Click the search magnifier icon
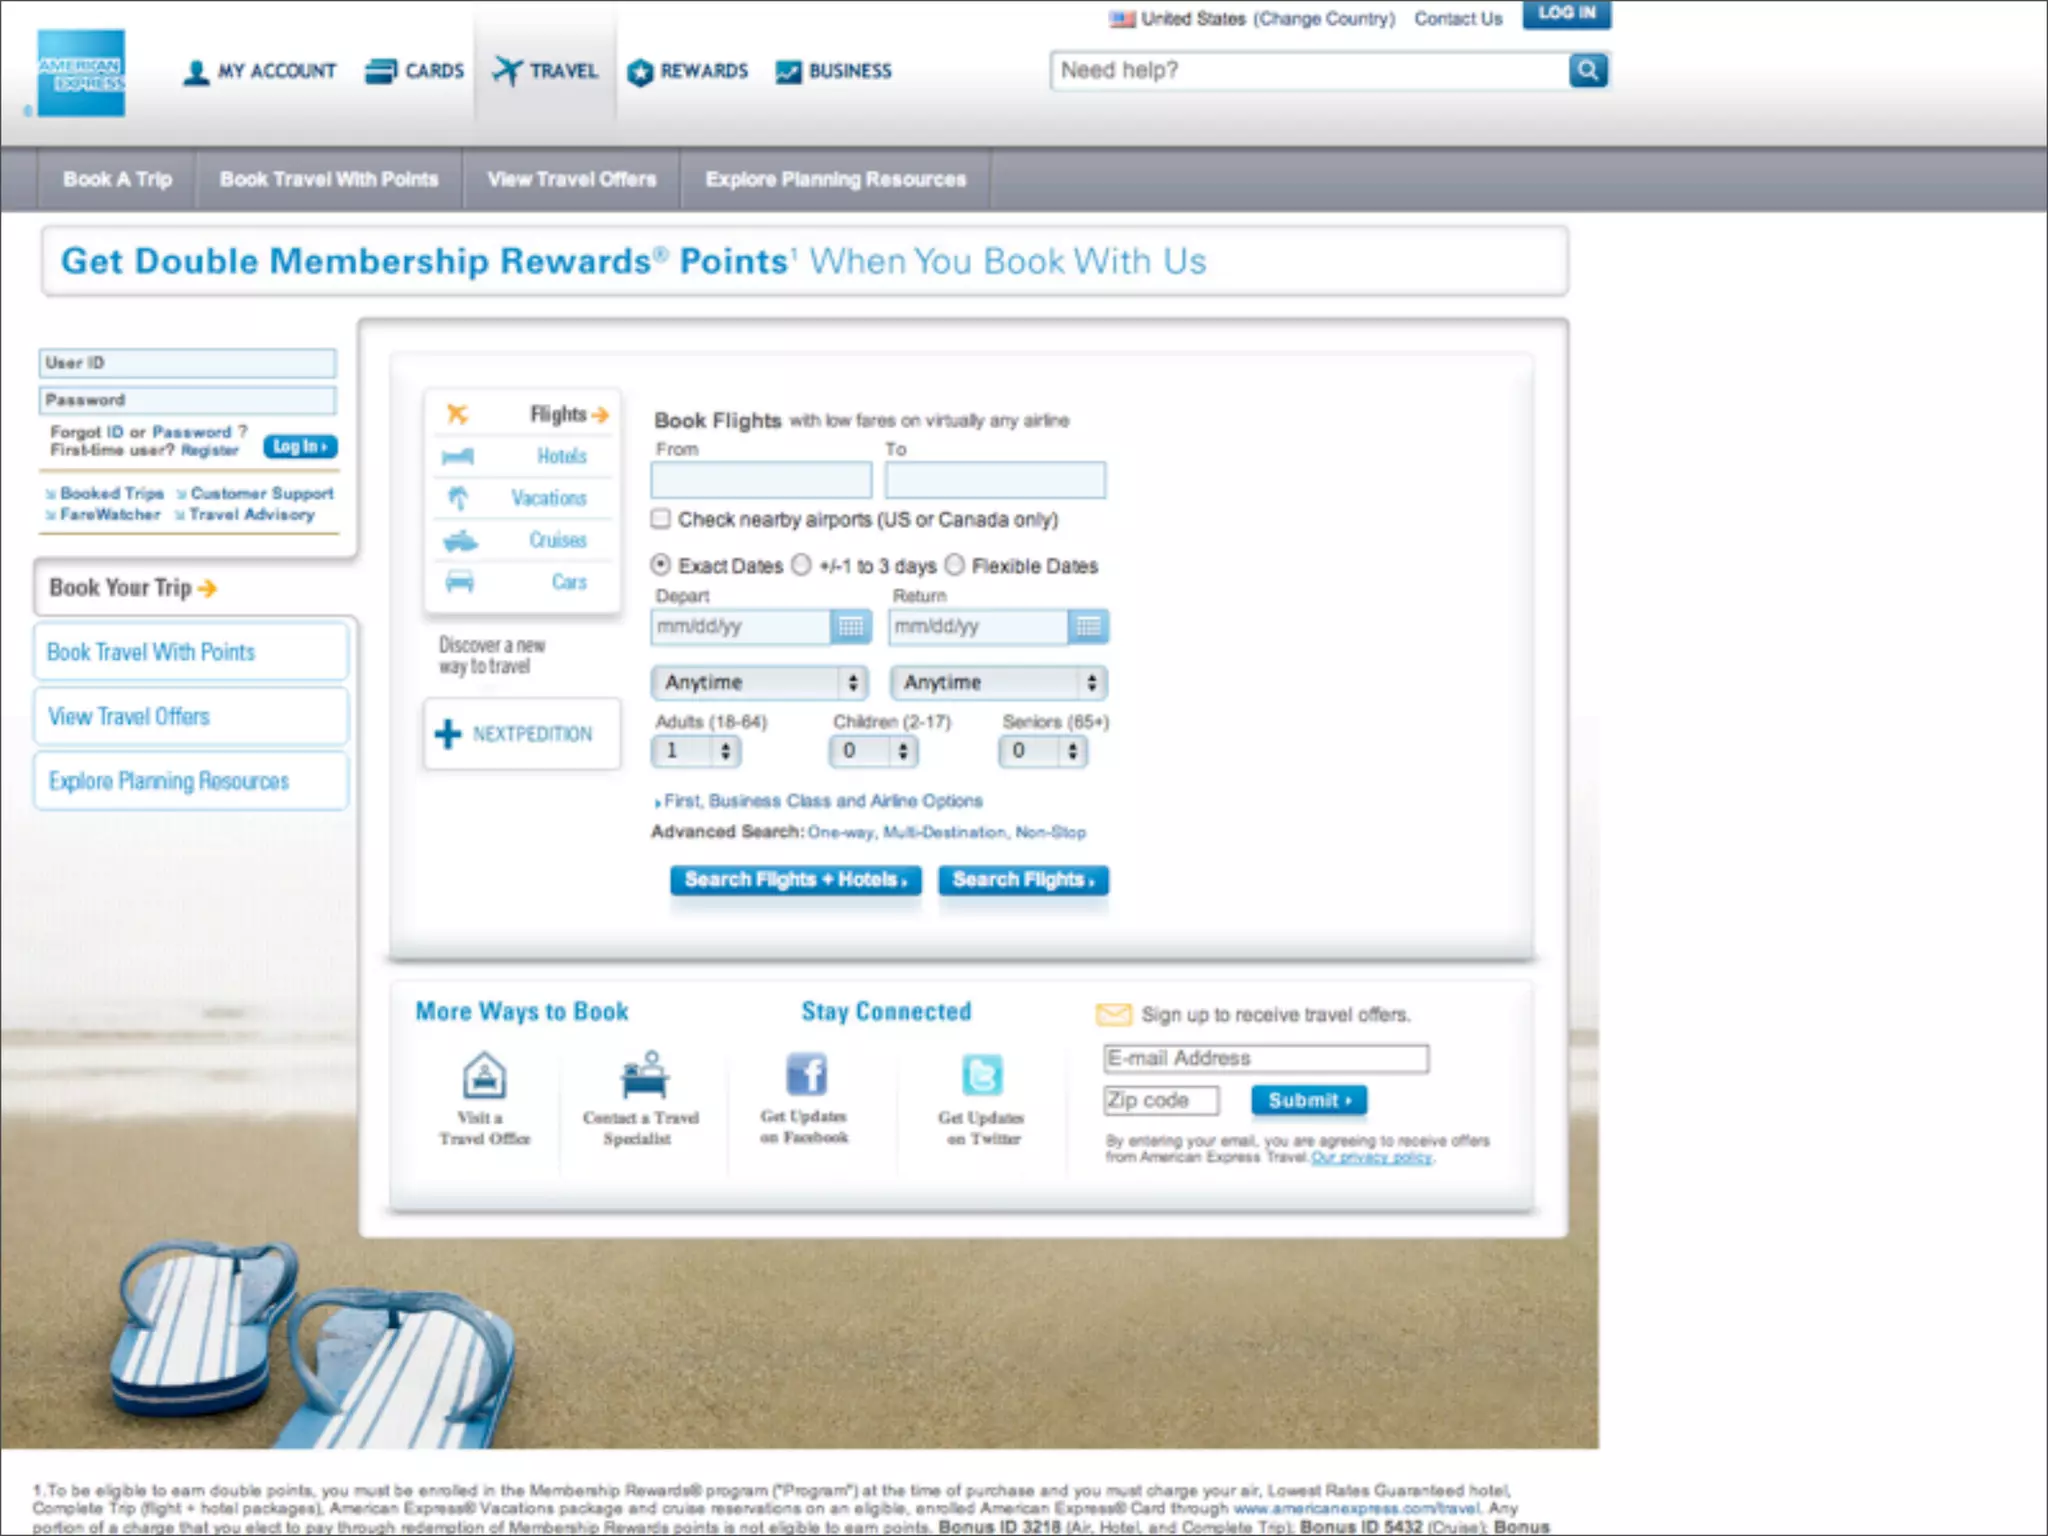2048x1536 pixels. tap(1587, 70)
